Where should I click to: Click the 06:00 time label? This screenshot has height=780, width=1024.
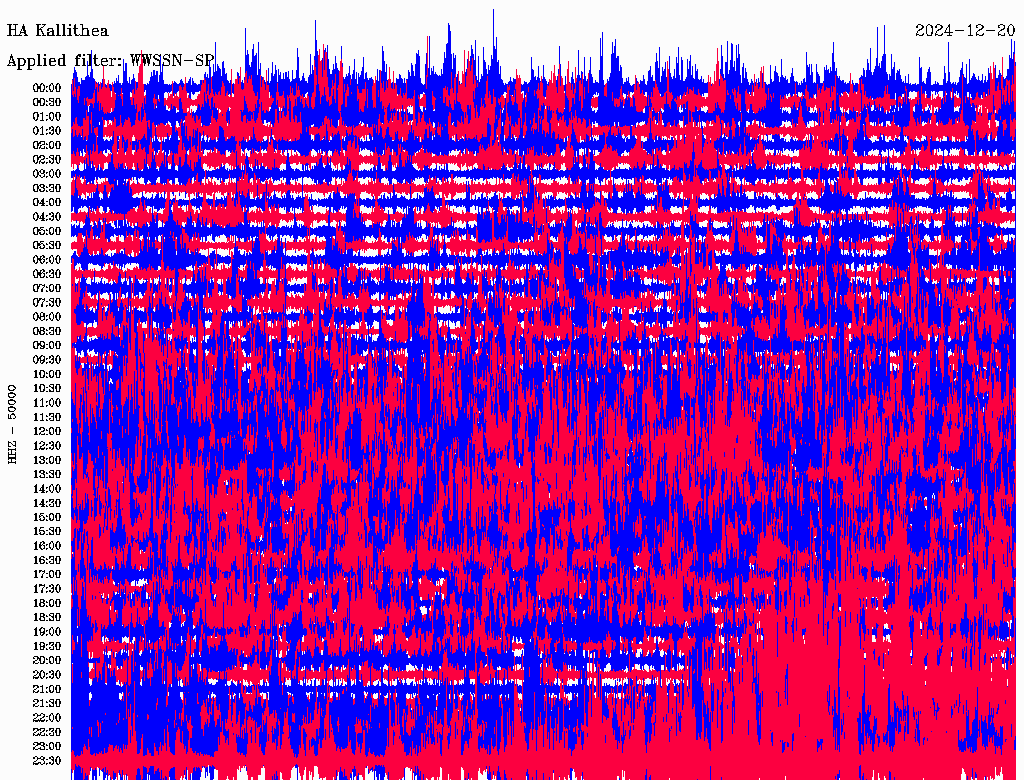tap(47, 260)
